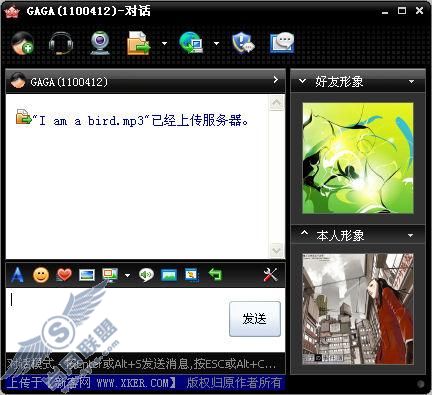Open the font settings letter A icon
The image size is (432, 395).
click(x=17, y=275)
